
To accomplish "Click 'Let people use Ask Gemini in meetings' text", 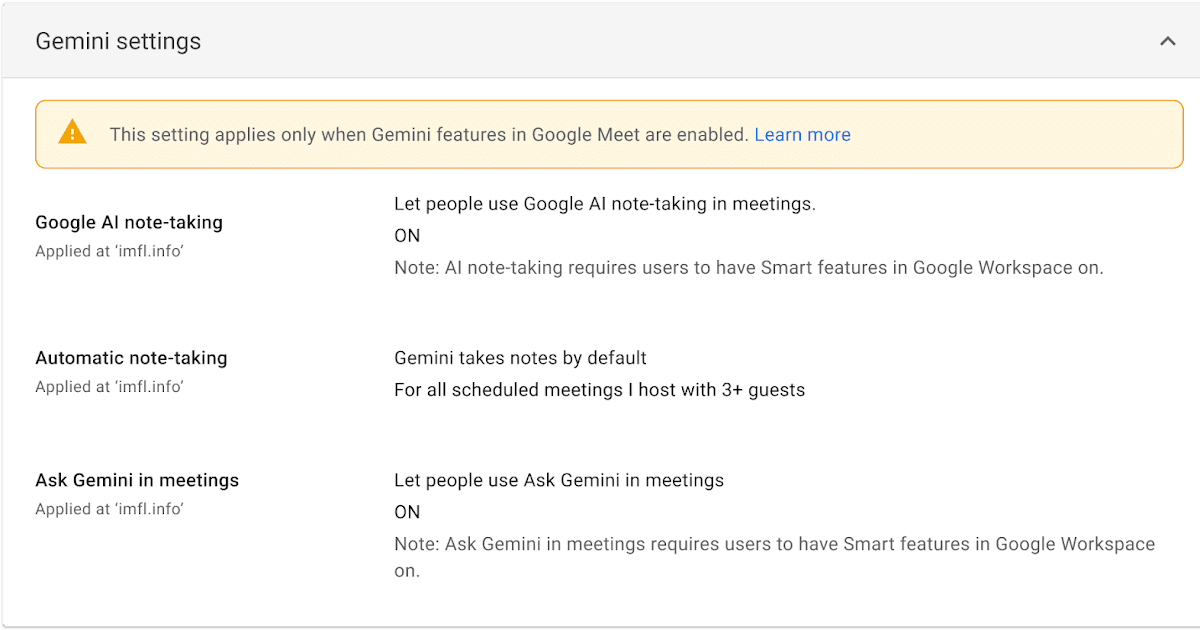I will (558, 480).
